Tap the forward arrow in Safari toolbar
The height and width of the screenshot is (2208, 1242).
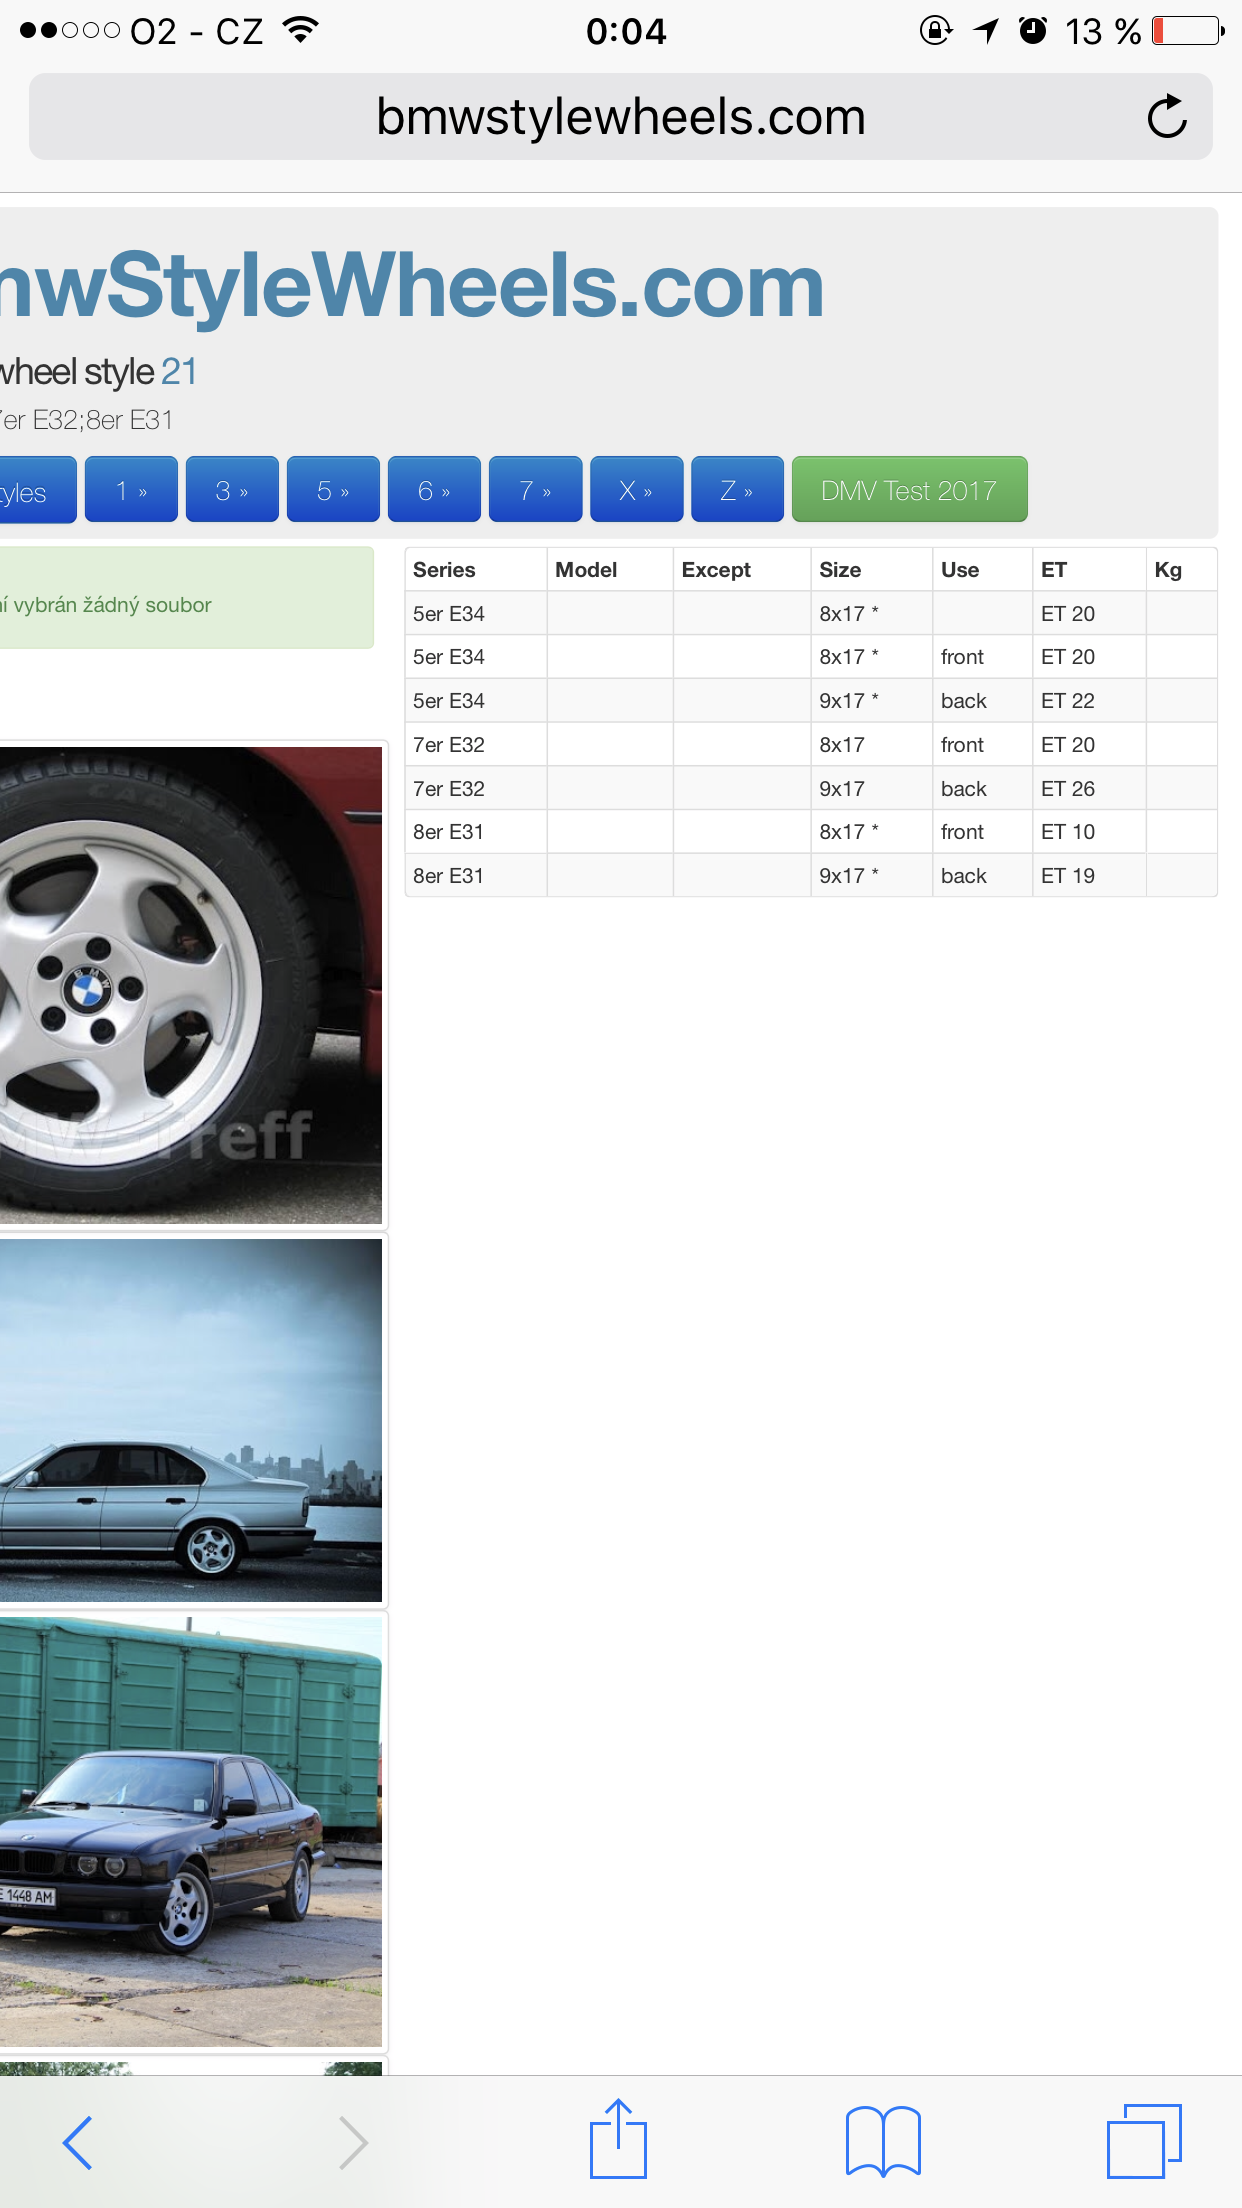[353, 2142]
